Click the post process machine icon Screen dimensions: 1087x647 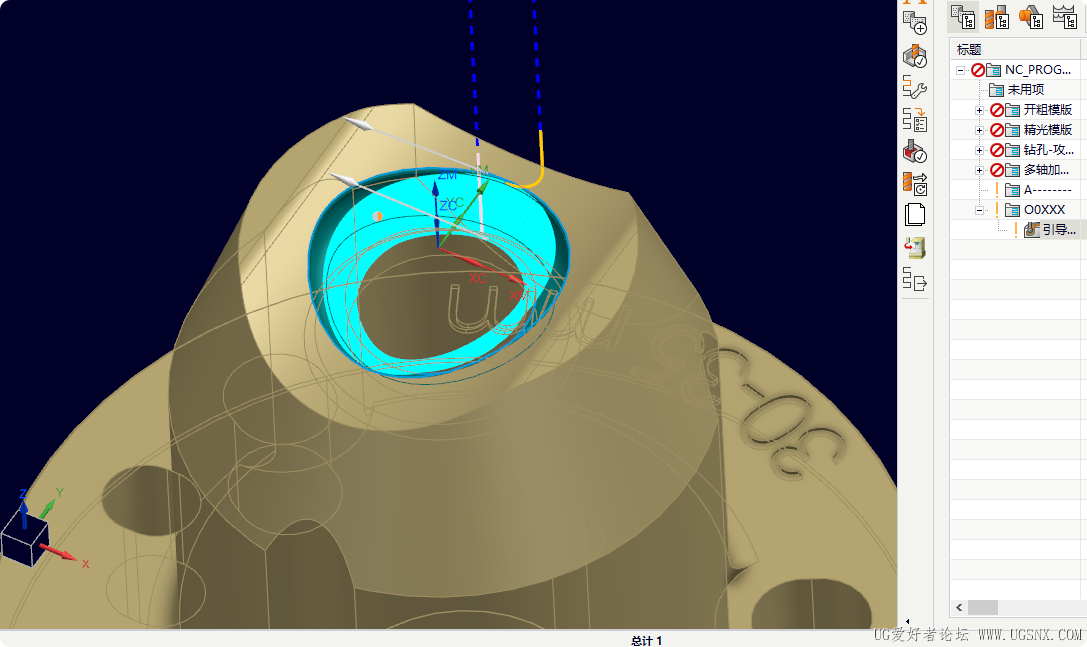coord(915,248)
